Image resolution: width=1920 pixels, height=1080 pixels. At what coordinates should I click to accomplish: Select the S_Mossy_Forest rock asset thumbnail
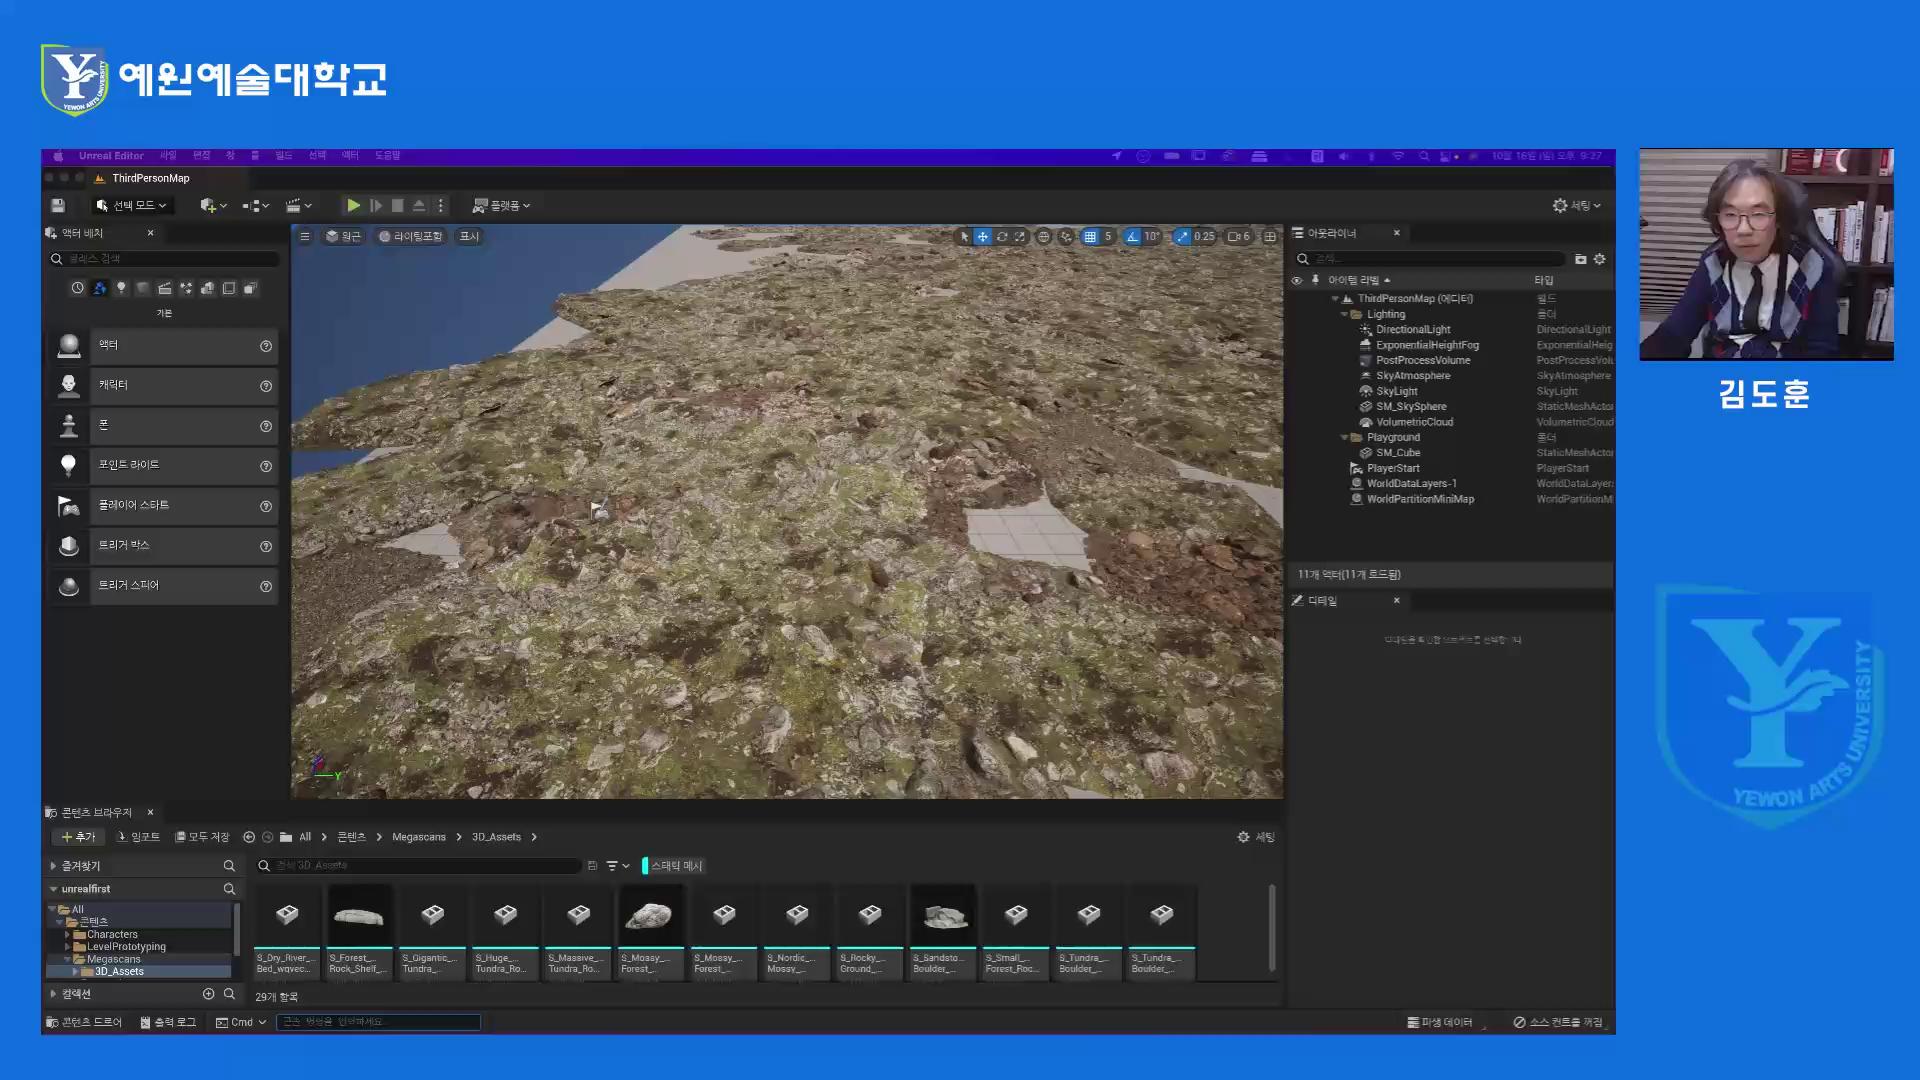(x=651, y=915)
